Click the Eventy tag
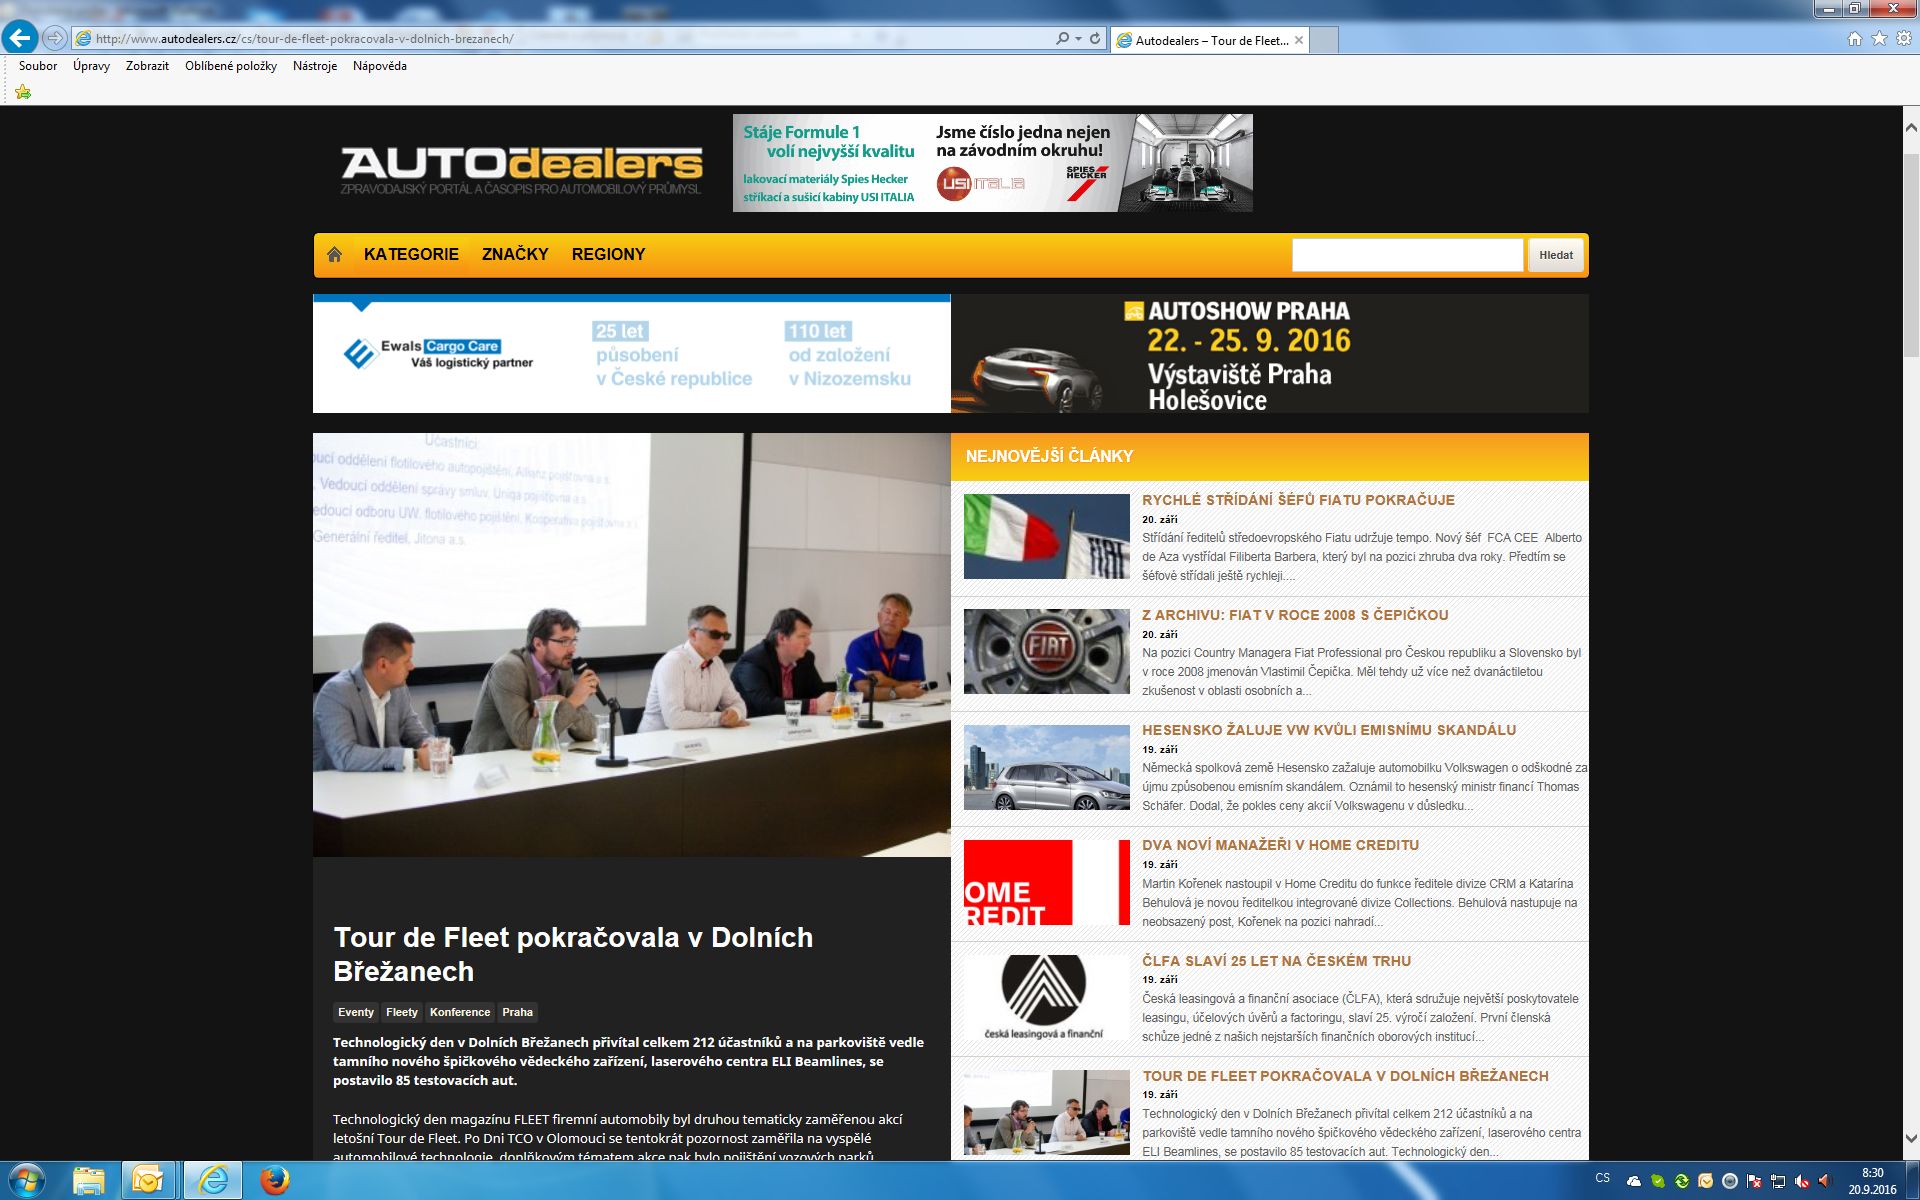The height and width of the screenshot is (1200, 1920). [x=355, y=1012]
